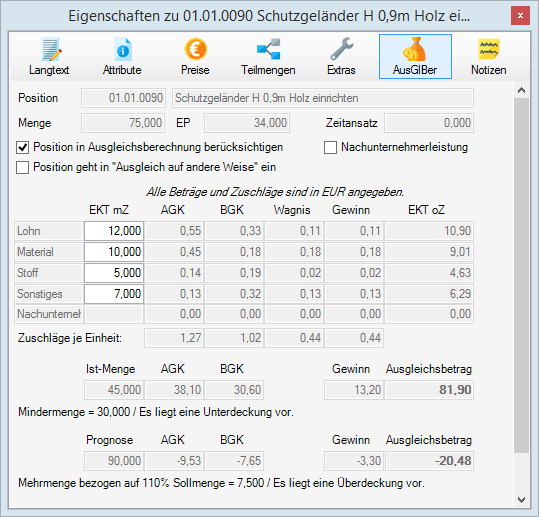
Task: Click the Lohn EKT mZ field 12,000
Action: 114,231
